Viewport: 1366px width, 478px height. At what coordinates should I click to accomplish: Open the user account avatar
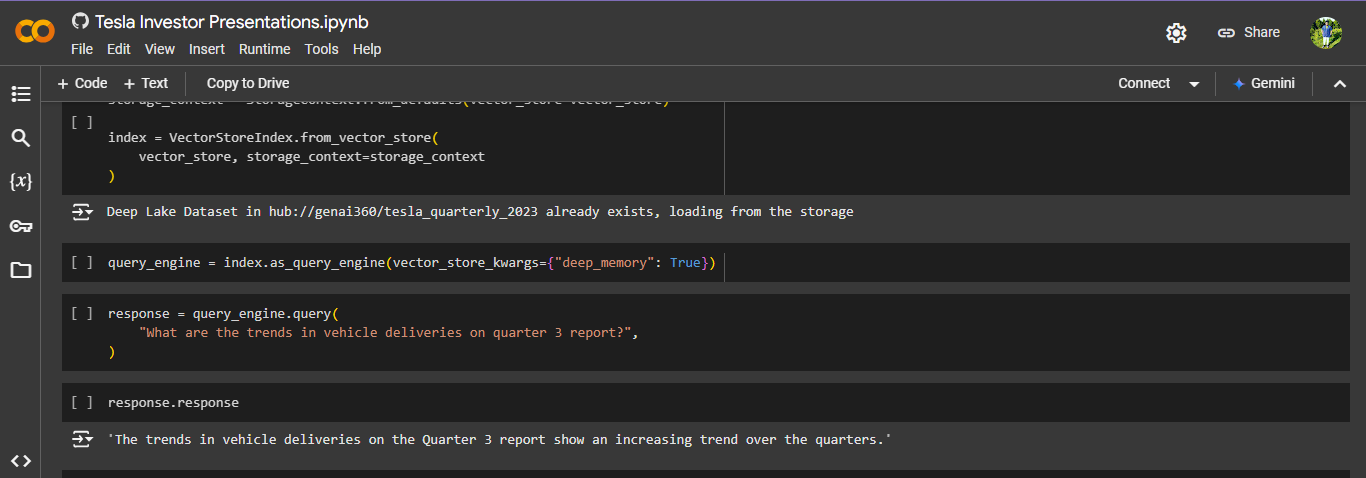click(x=1326, y=33)
